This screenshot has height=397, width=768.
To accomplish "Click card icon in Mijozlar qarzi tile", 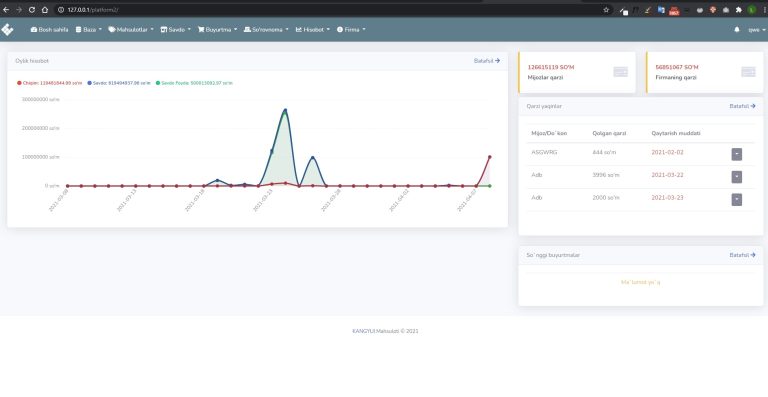I will (x=620, y=72).
